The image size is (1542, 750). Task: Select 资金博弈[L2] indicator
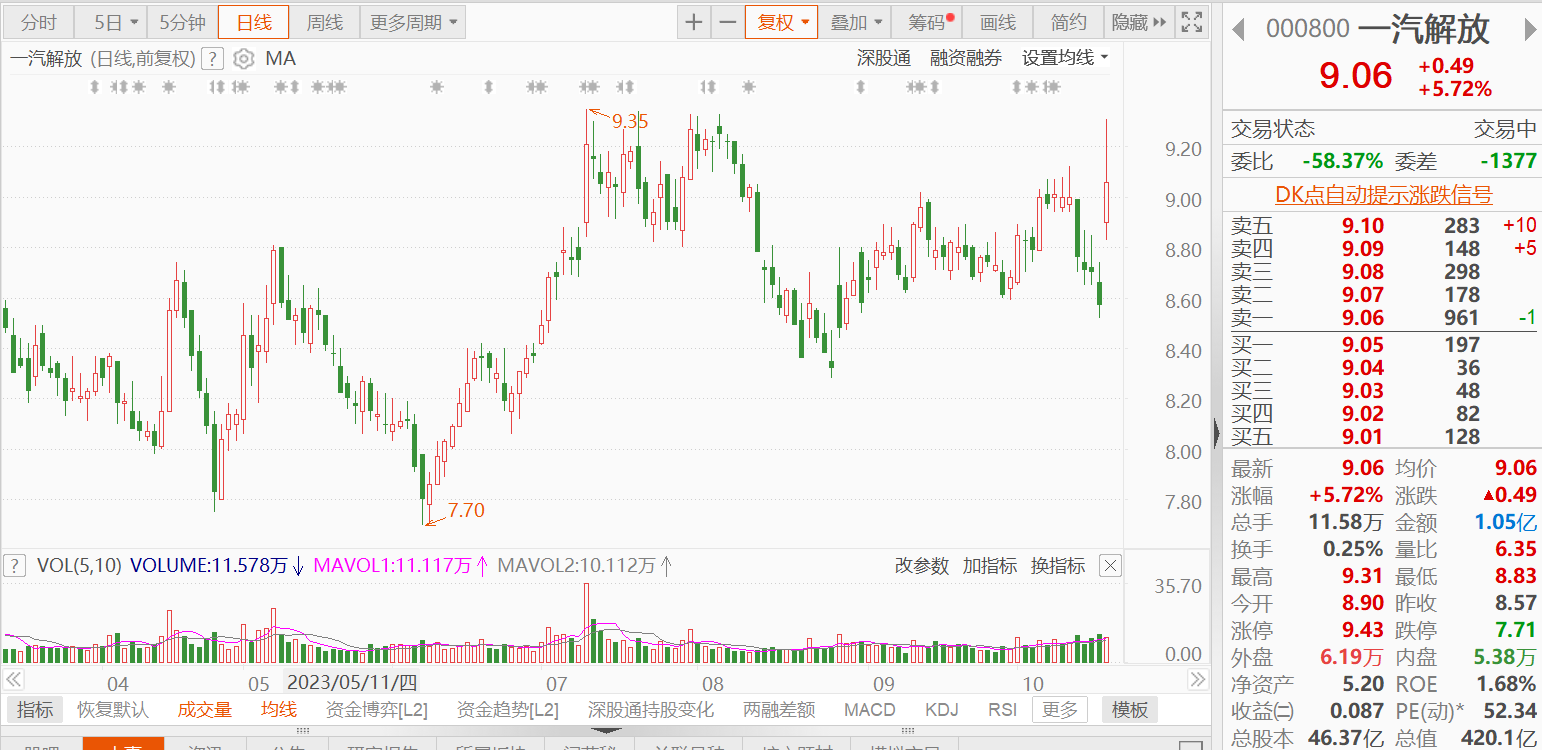377,710
